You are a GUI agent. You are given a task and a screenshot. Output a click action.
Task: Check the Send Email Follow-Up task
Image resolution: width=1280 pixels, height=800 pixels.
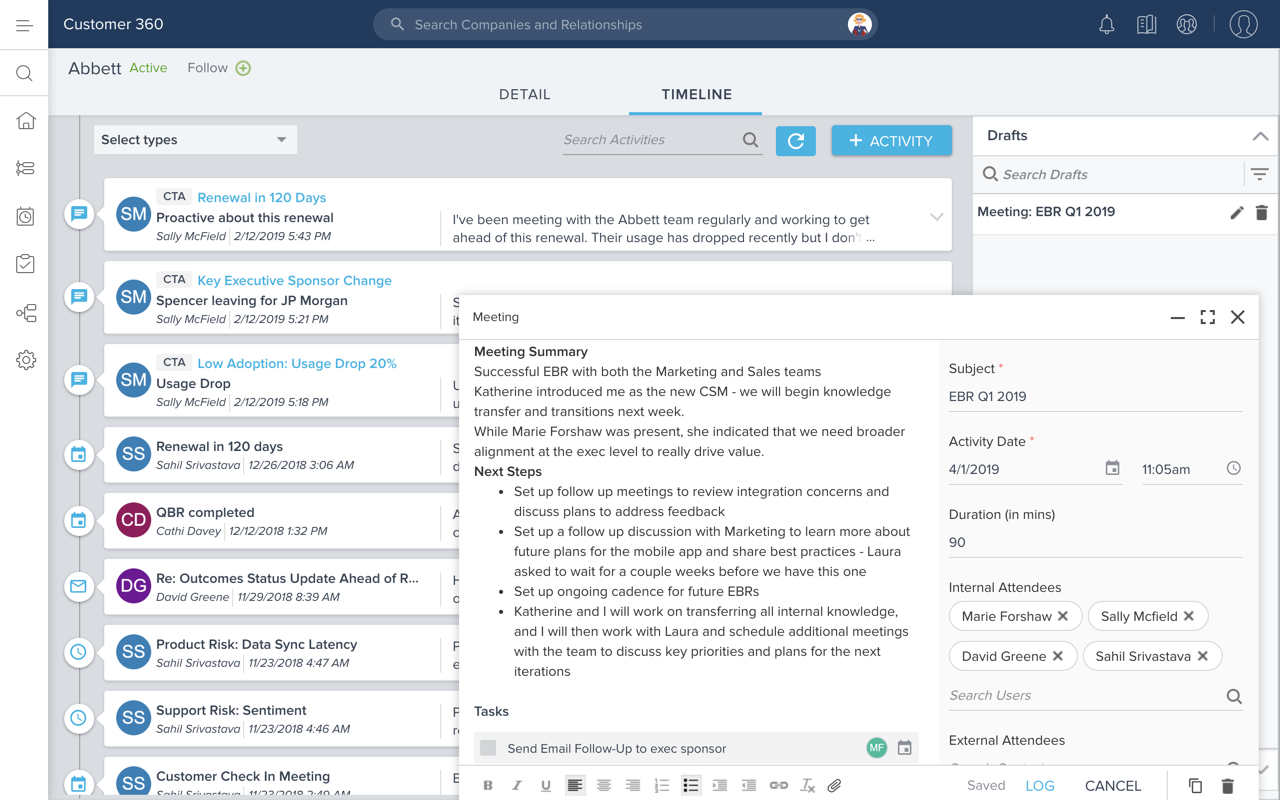pos(488,748)
